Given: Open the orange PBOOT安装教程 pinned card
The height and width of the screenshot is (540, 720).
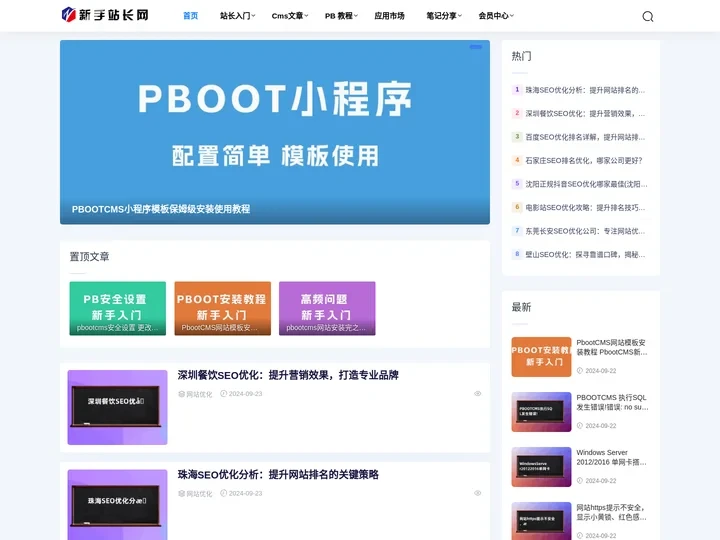Looking at the screenshot, I should (222, 308).
